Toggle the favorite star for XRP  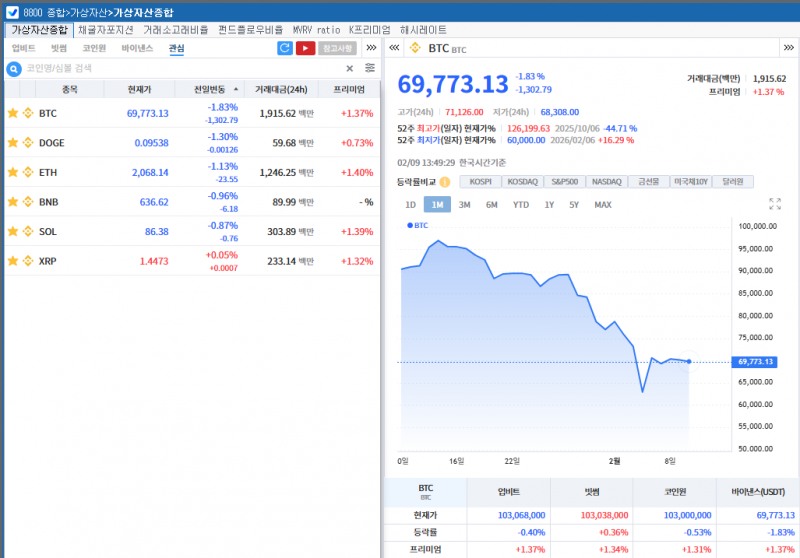pos(13,261)
